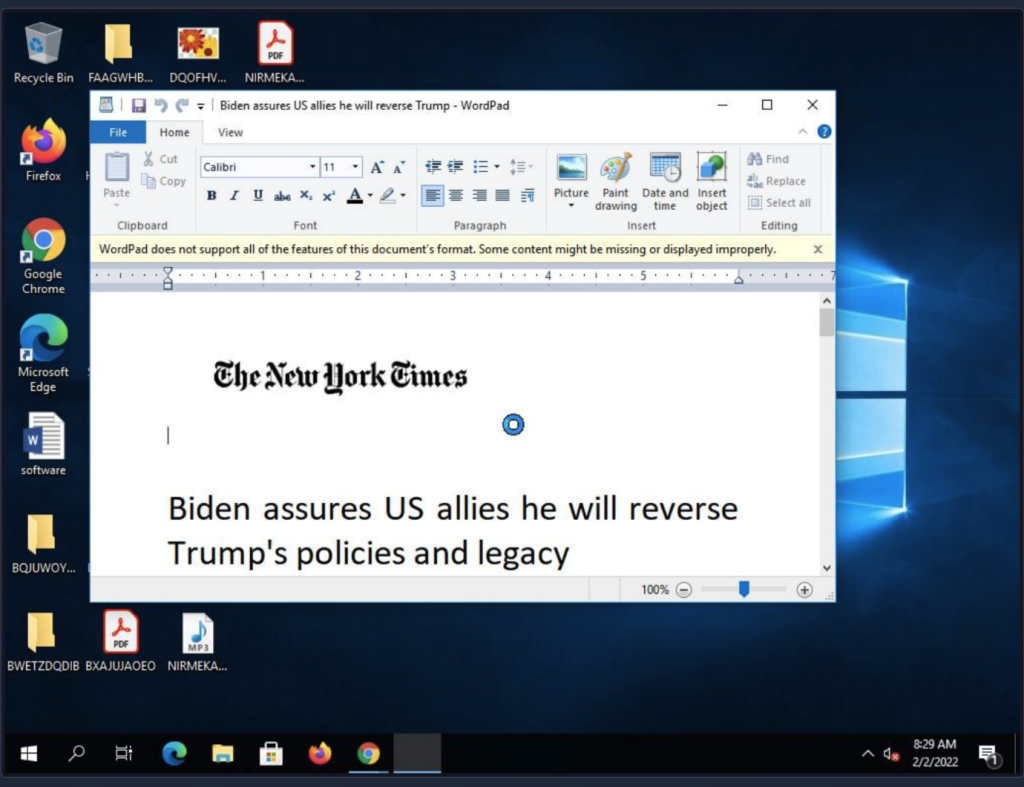Click the Insert object icon
This screenshot has height=787, width=1024.
tap(712, 181)
